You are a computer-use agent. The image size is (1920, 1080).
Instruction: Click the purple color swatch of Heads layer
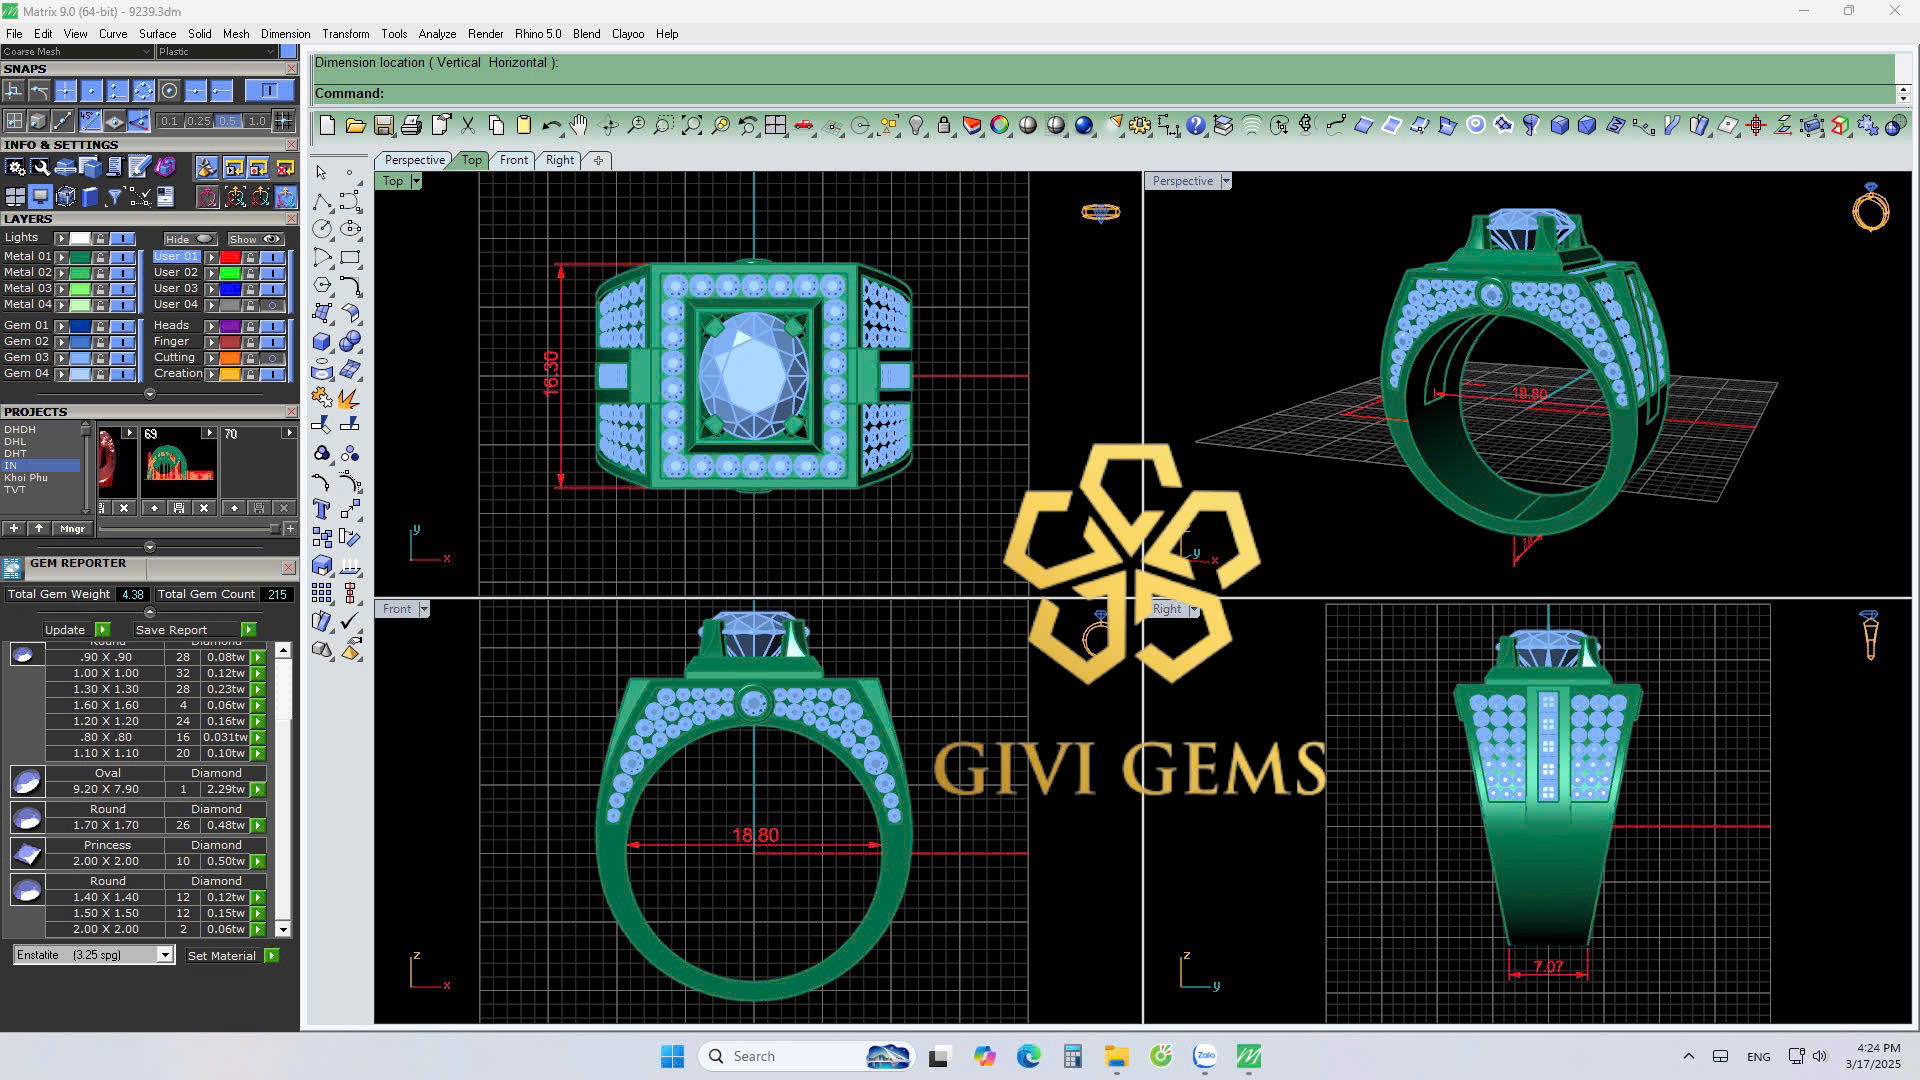230,326
